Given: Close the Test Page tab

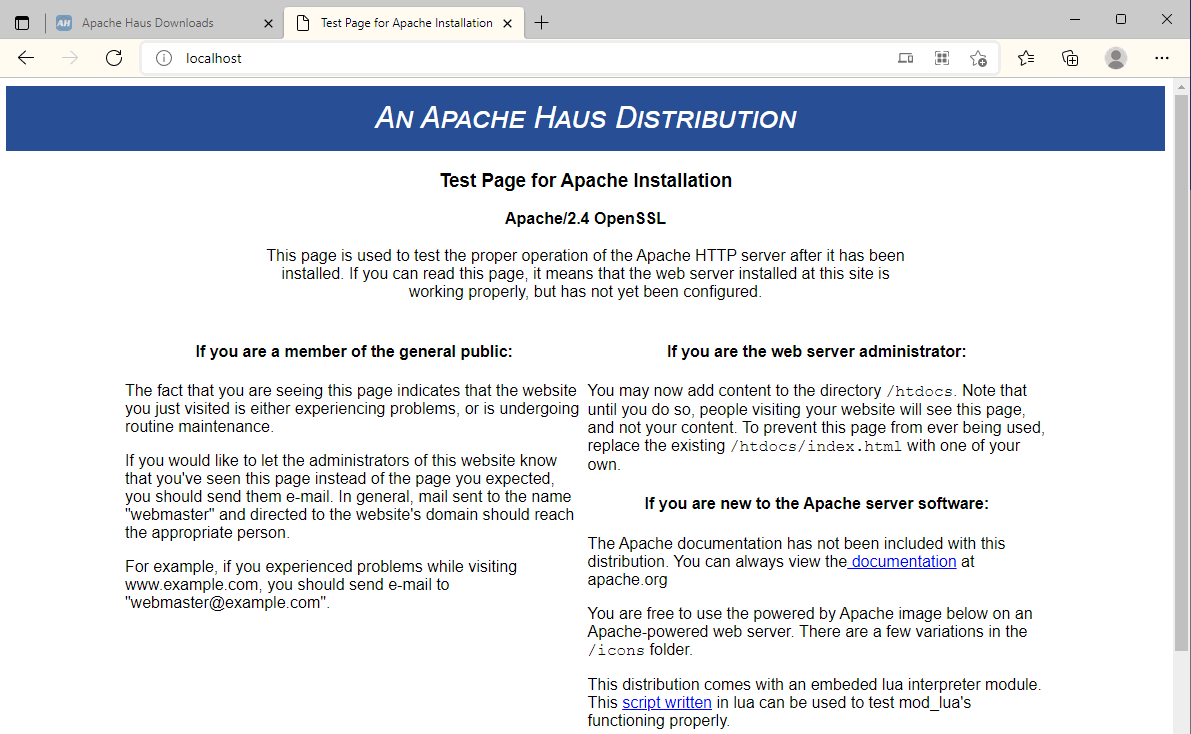Looking at the screenshot, I should click(x=508, y=23).
